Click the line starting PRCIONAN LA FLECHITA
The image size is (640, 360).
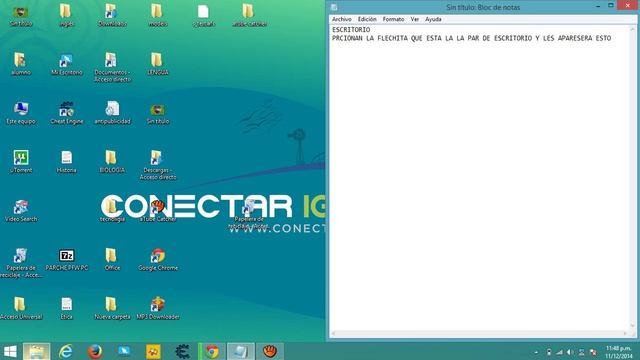click(x=471, y=38)
